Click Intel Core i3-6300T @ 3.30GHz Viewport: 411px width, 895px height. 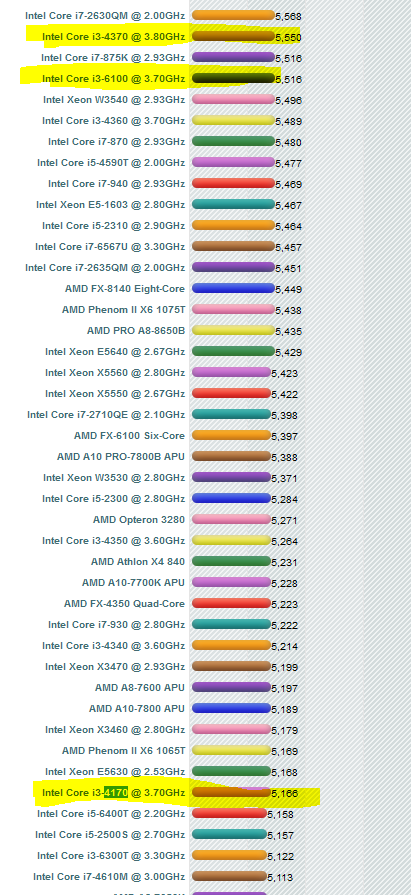111,855
